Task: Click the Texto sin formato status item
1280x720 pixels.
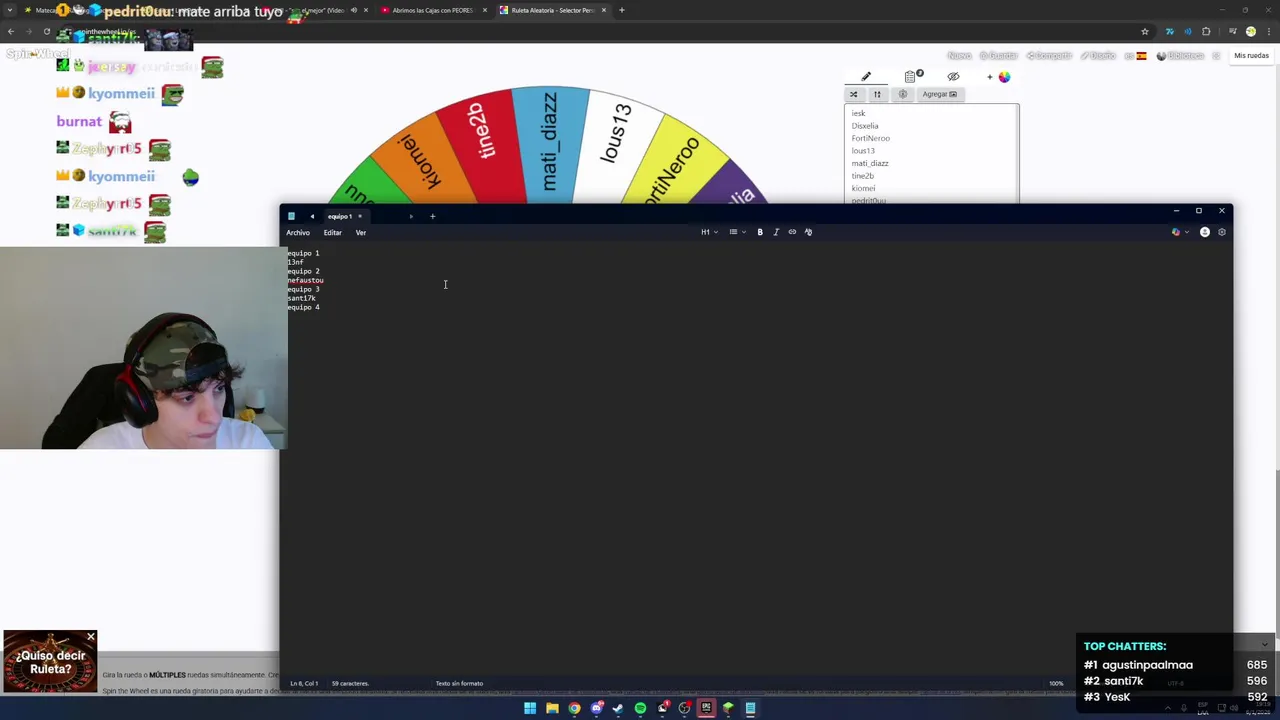Action: pos(459,684)
